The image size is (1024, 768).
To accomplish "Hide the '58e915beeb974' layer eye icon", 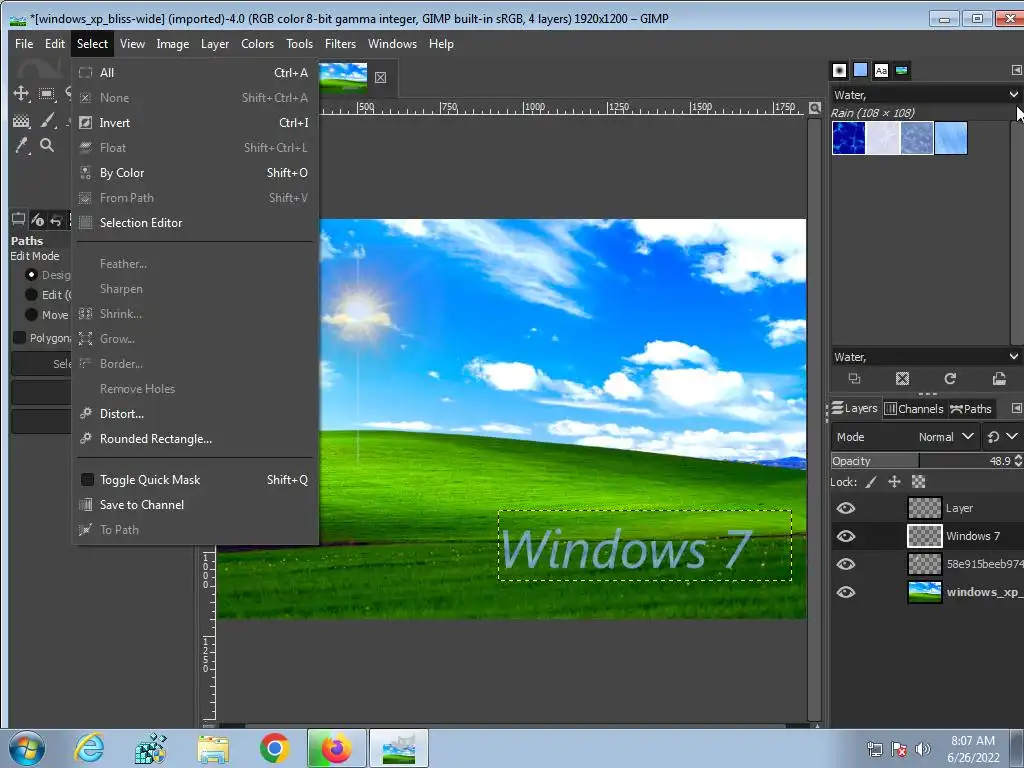I will pos(846,564).
